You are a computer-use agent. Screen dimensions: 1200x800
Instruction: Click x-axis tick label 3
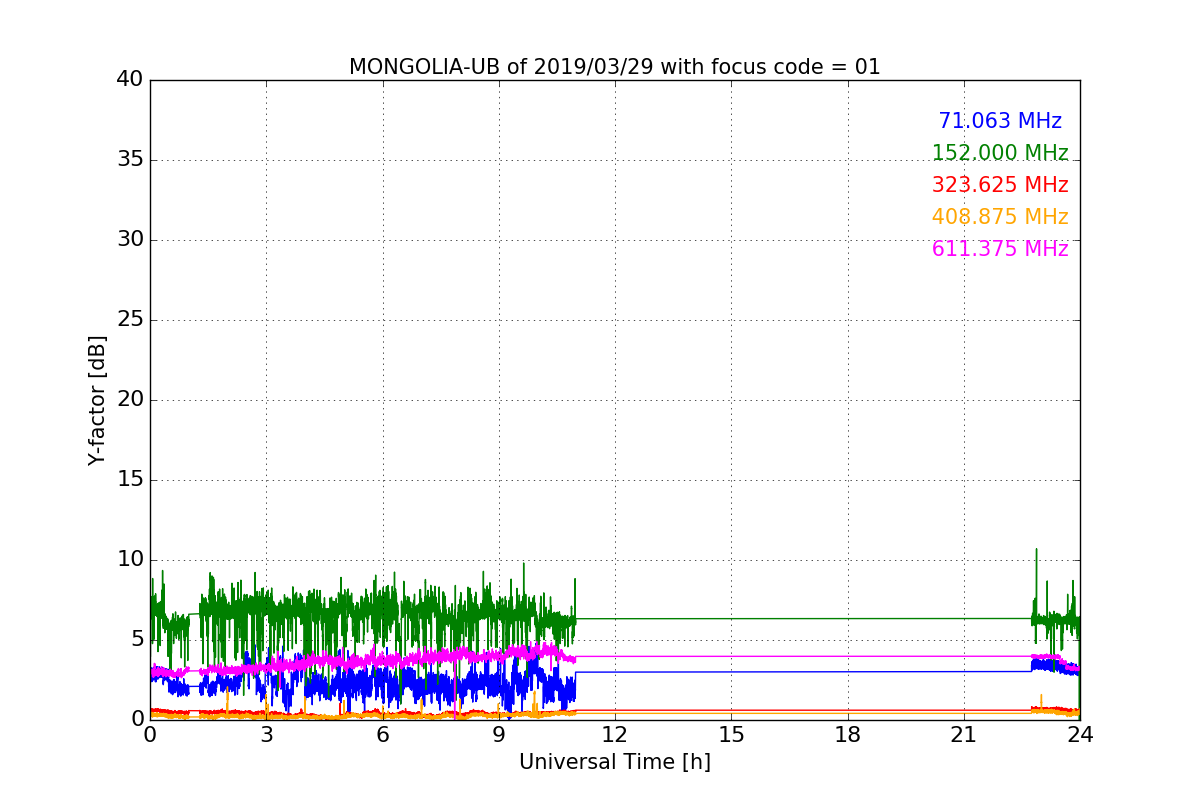coord(266,735)
